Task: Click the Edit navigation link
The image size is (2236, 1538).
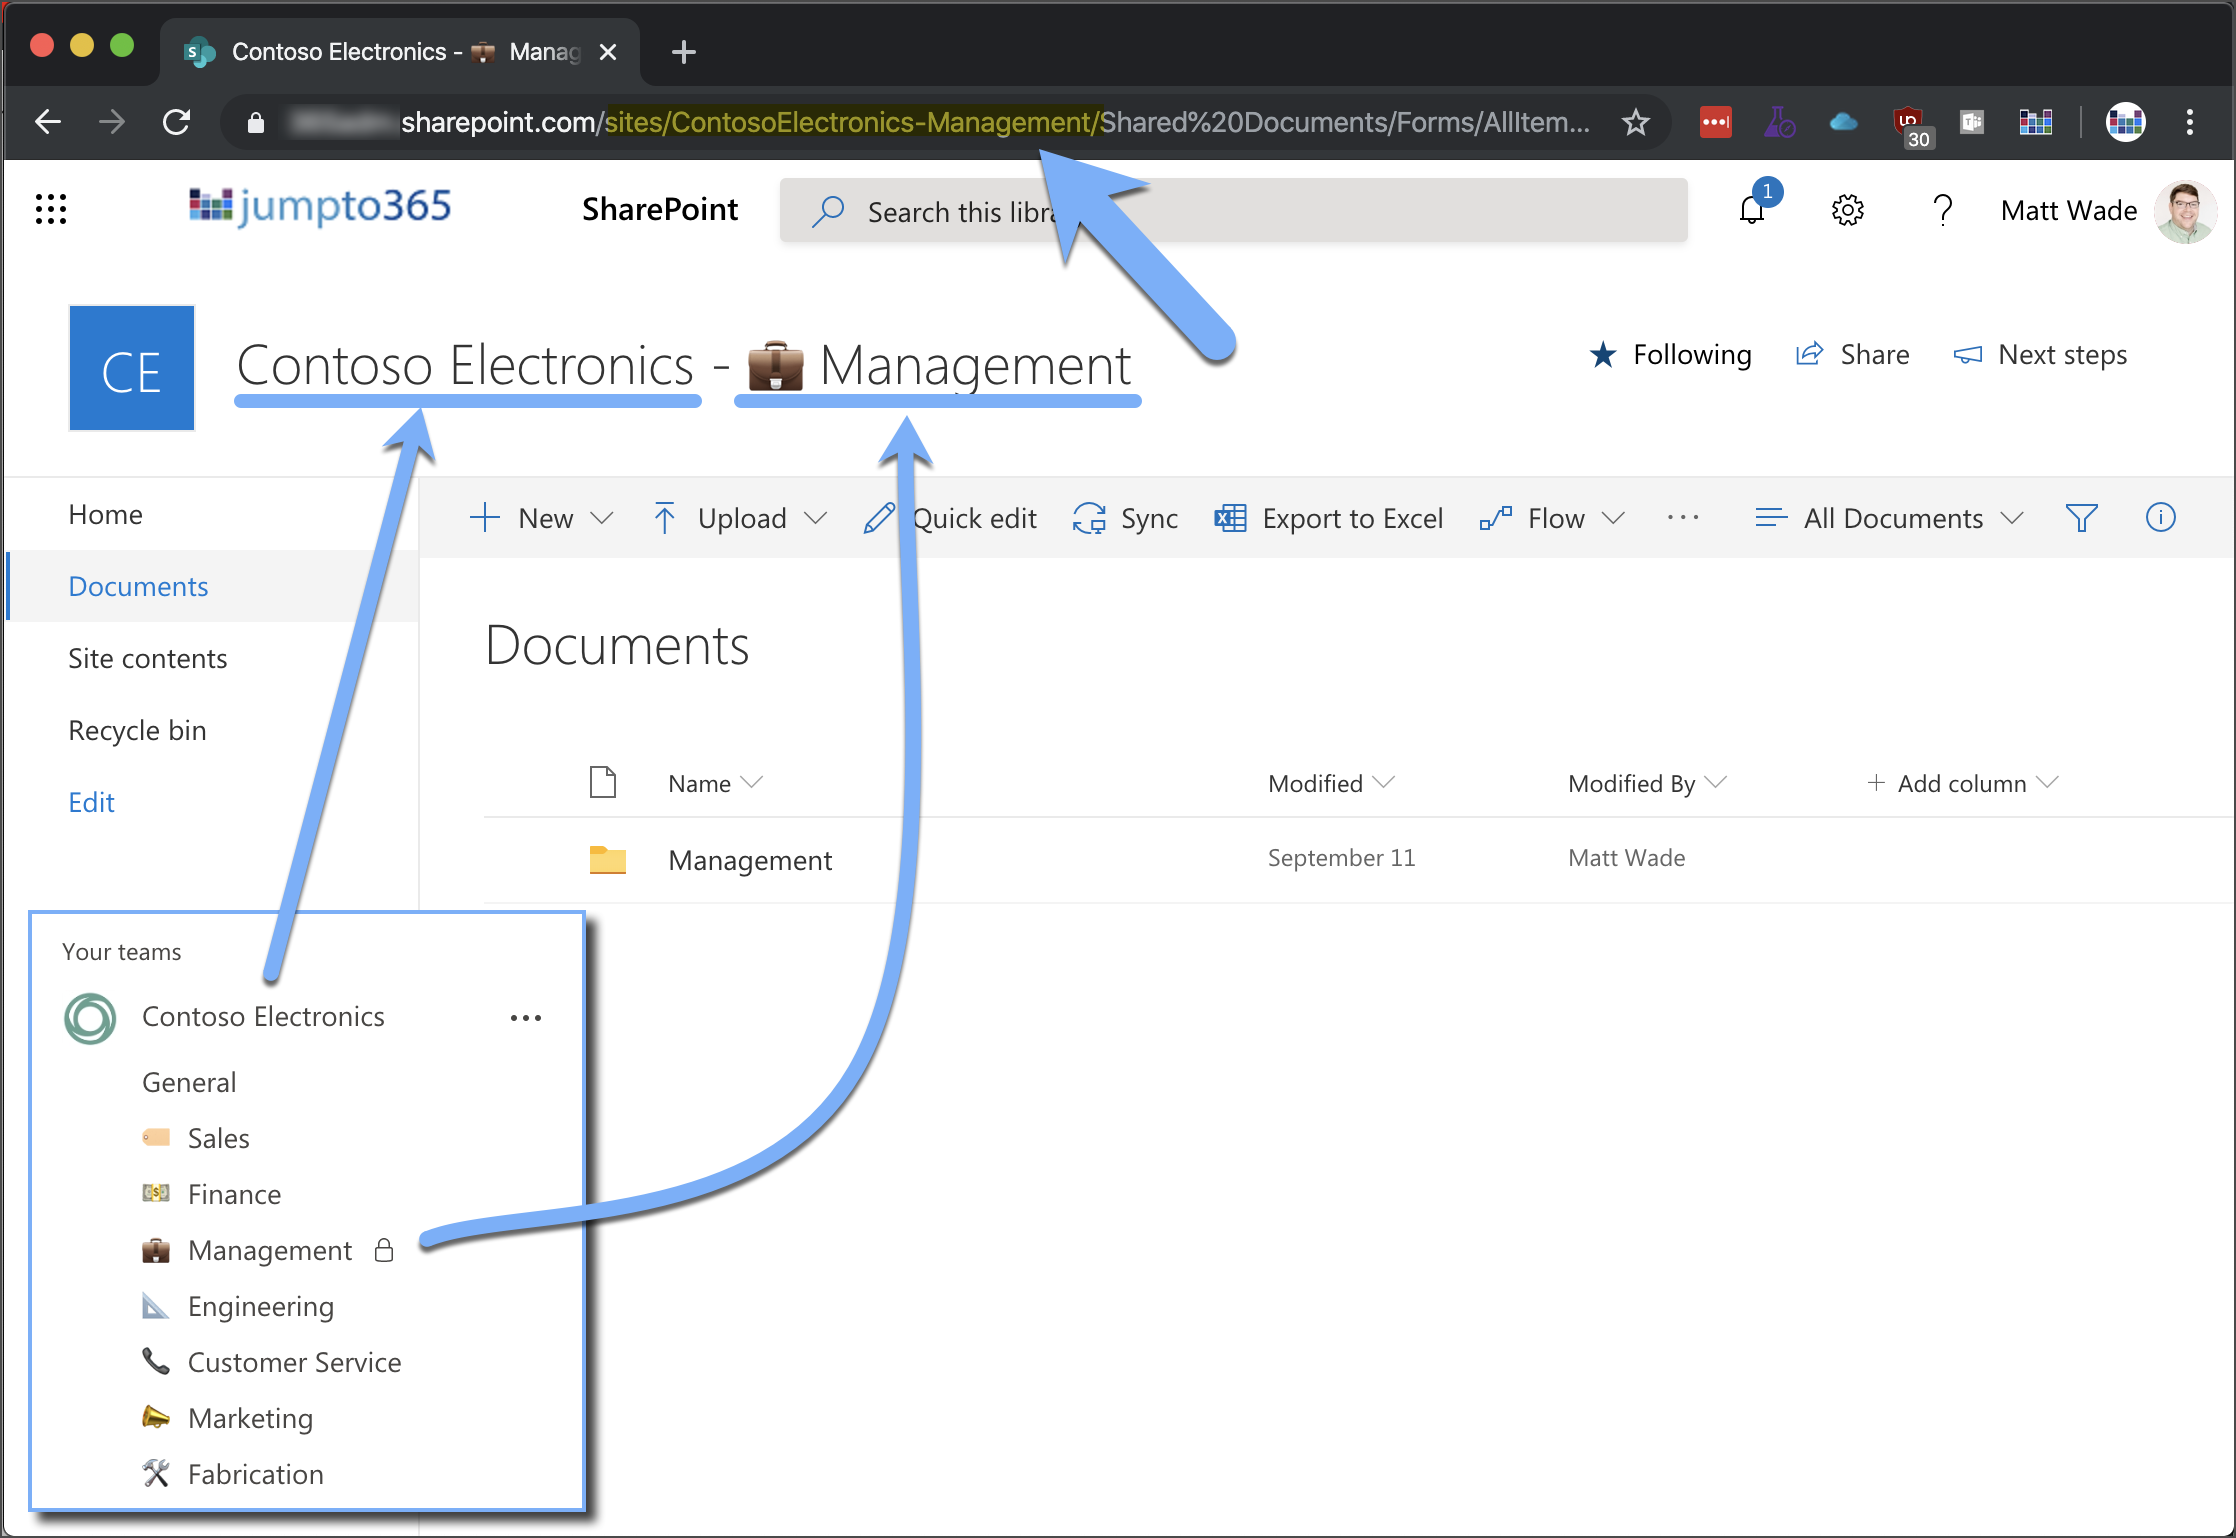Action: (91, 802)
